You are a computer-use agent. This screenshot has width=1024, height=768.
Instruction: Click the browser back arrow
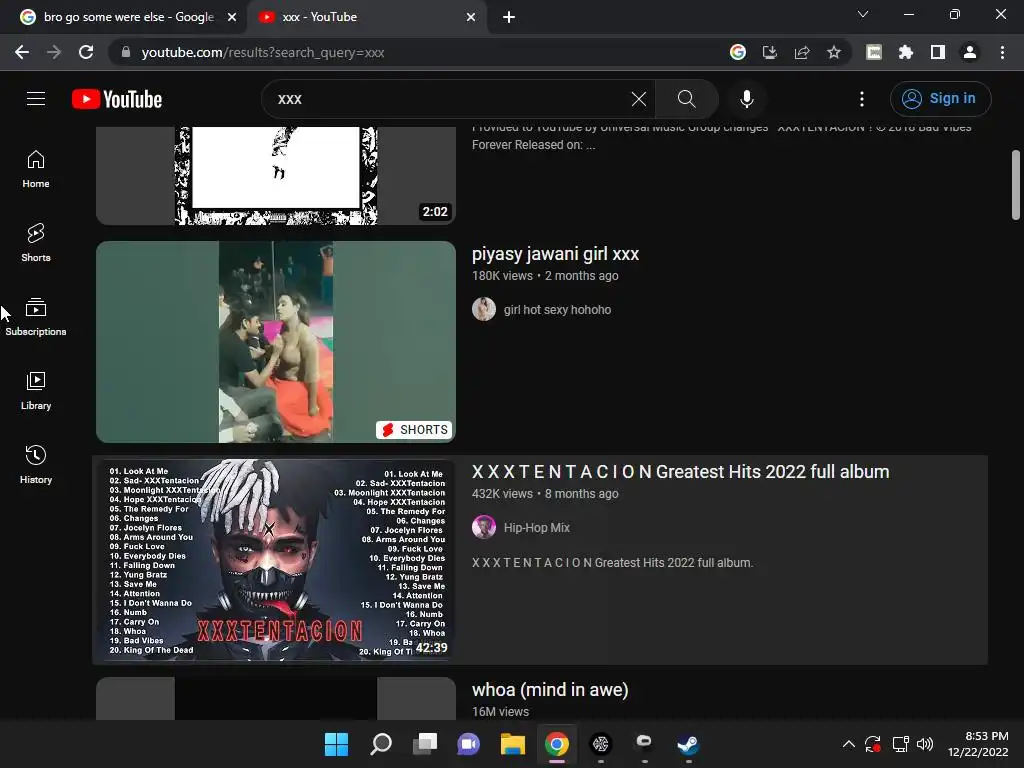[22, 52]
